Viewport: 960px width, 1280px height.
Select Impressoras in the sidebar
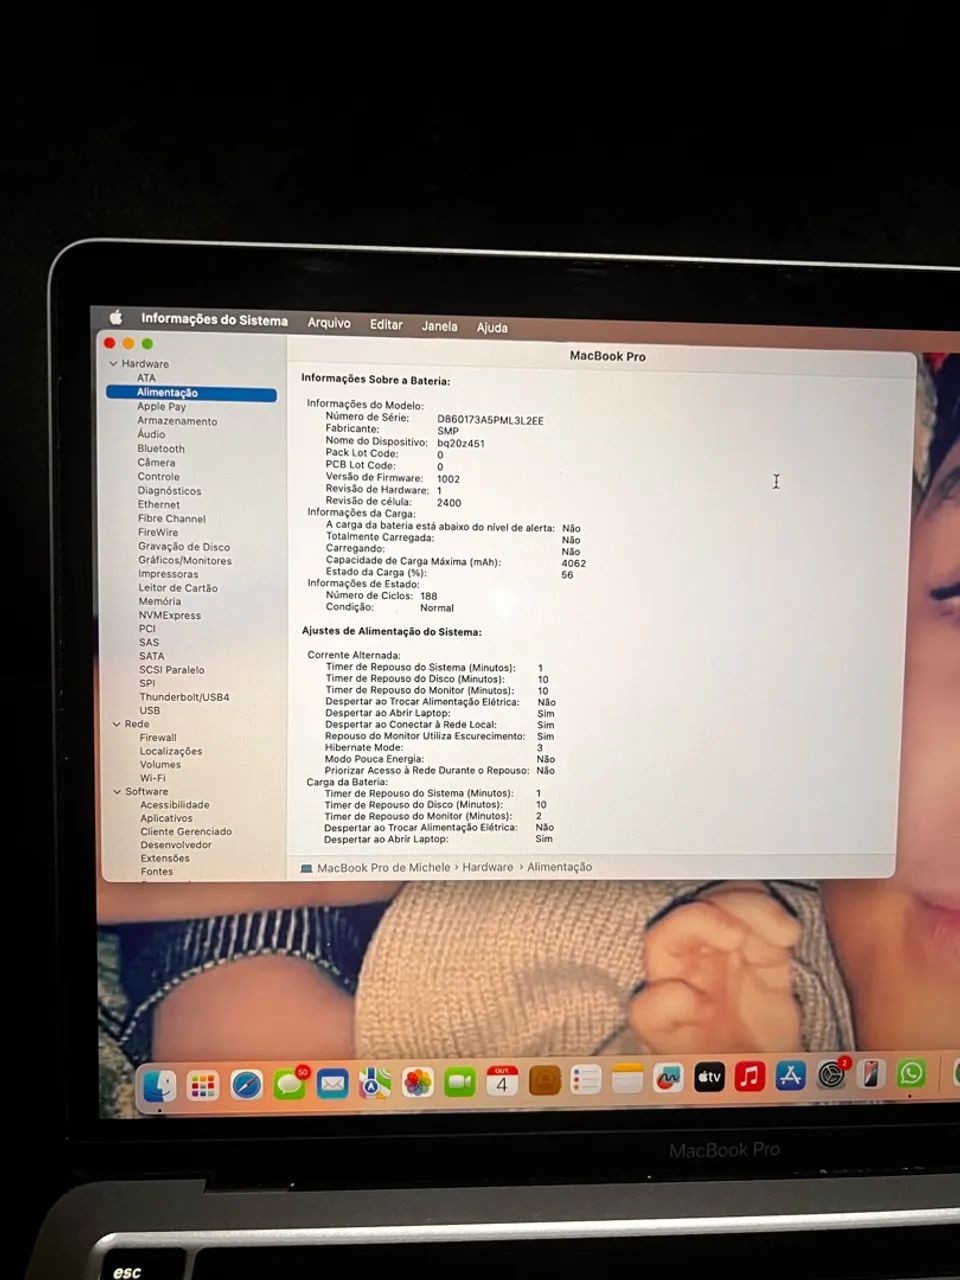(168, 574)
